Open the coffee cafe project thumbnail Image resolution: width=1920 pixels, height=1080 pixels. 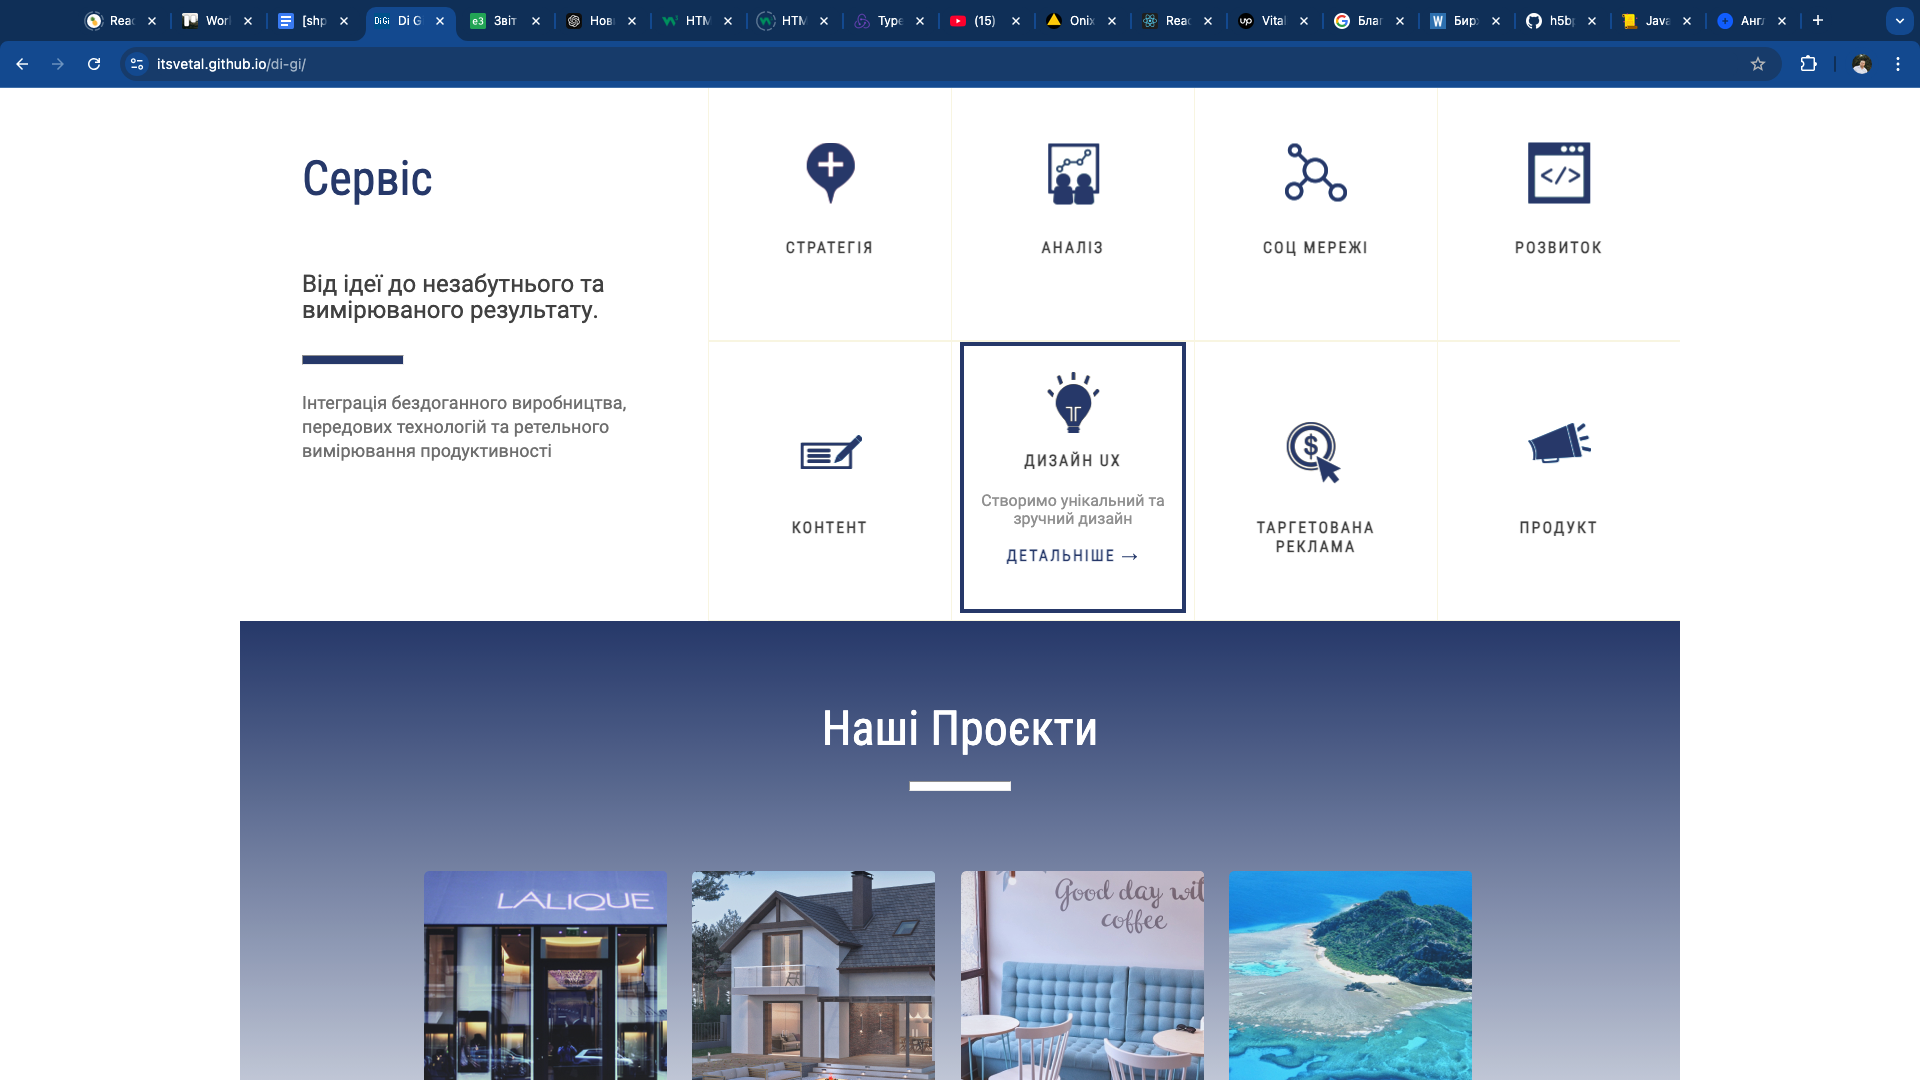(1082, 975)
